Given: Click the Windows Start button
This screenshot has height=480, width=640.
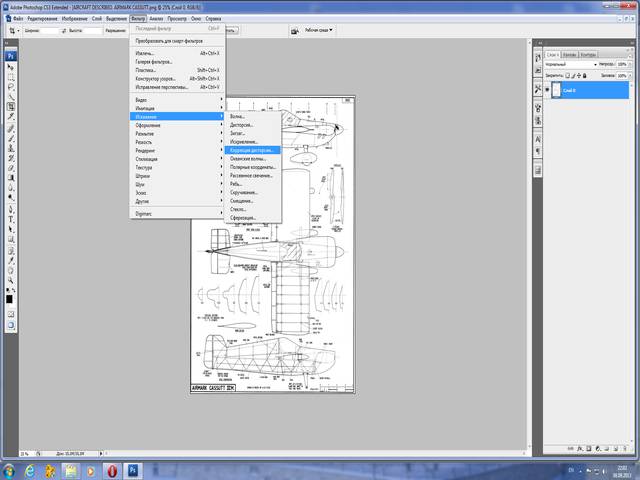Looking at the screenshot, I should pyautogui.click(x=8, y=470).
